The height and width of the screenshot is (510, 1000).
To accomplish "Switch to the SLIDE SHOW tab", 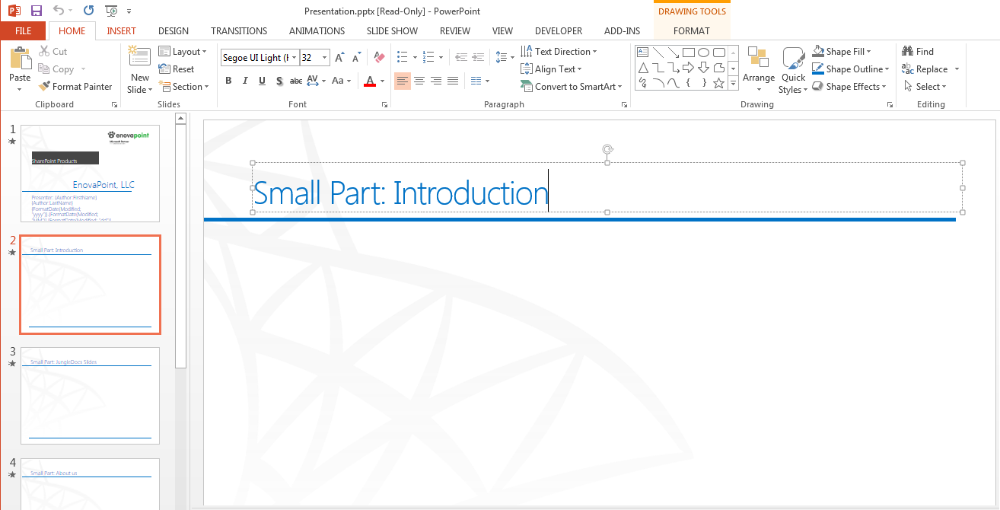I will tap(392, 31).
